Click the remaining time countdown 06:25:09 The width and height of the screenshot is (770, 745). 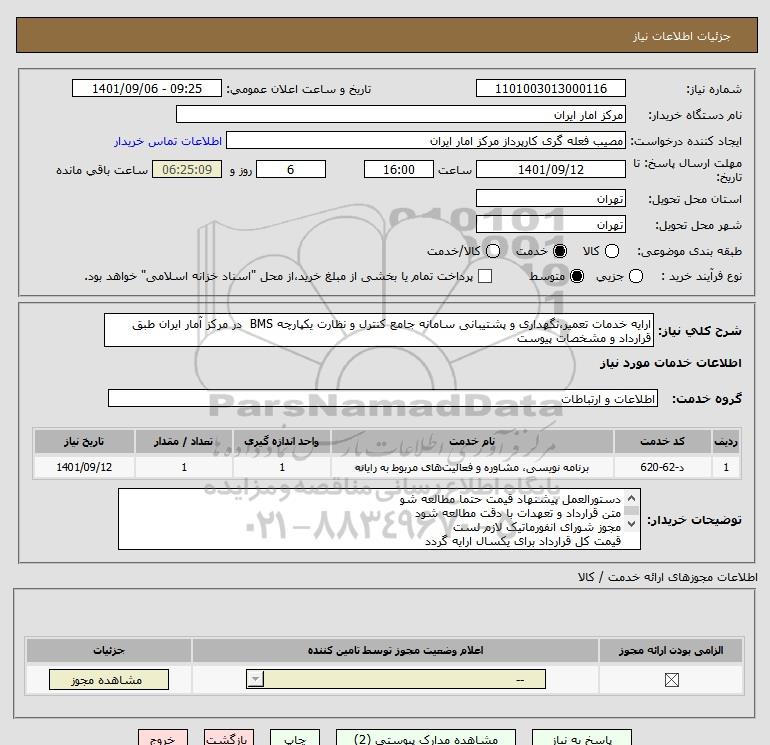point(187,169)
